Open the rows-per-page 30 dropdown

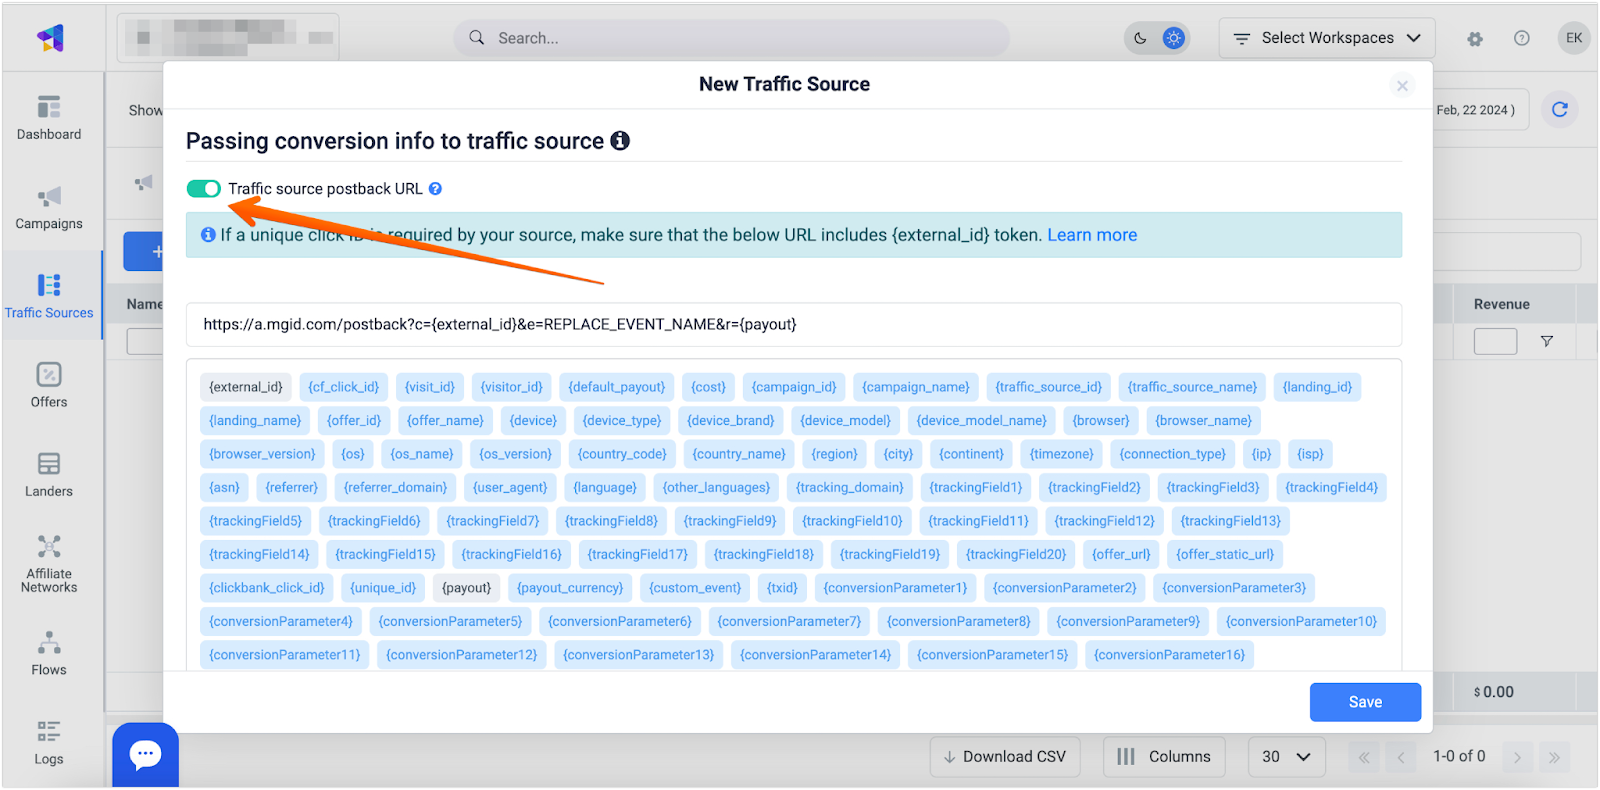[x=1286, y=757]
